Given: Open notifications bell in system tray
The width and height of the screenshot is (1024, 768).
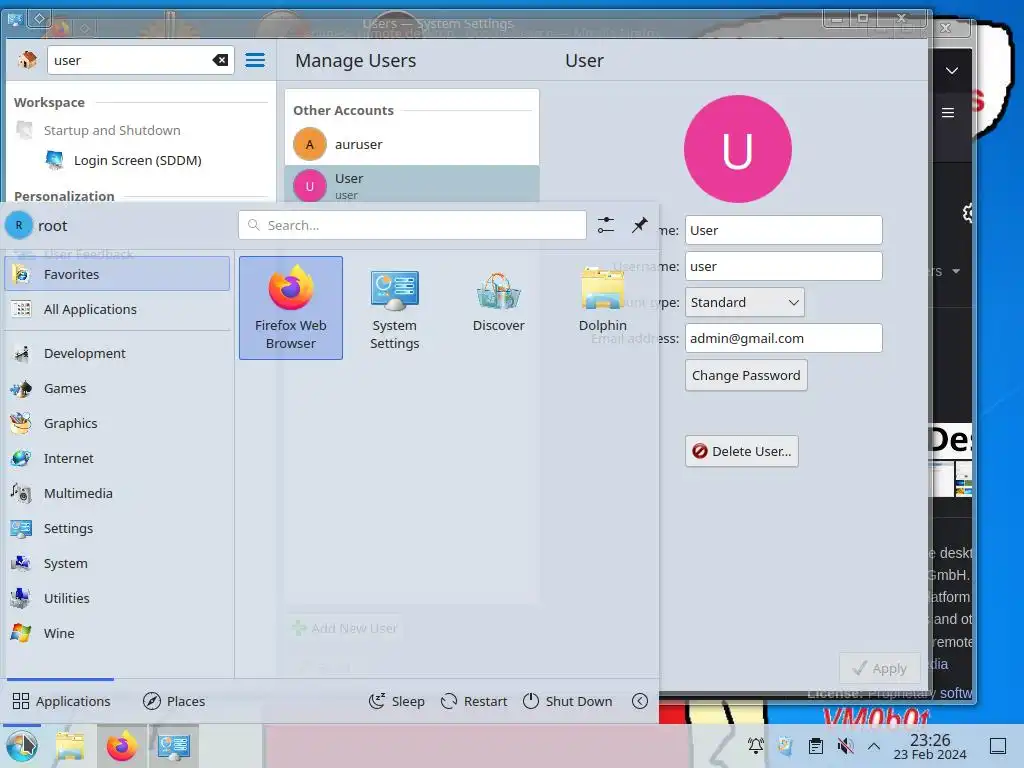Looking at the screenshot, I should pos(756,745).
